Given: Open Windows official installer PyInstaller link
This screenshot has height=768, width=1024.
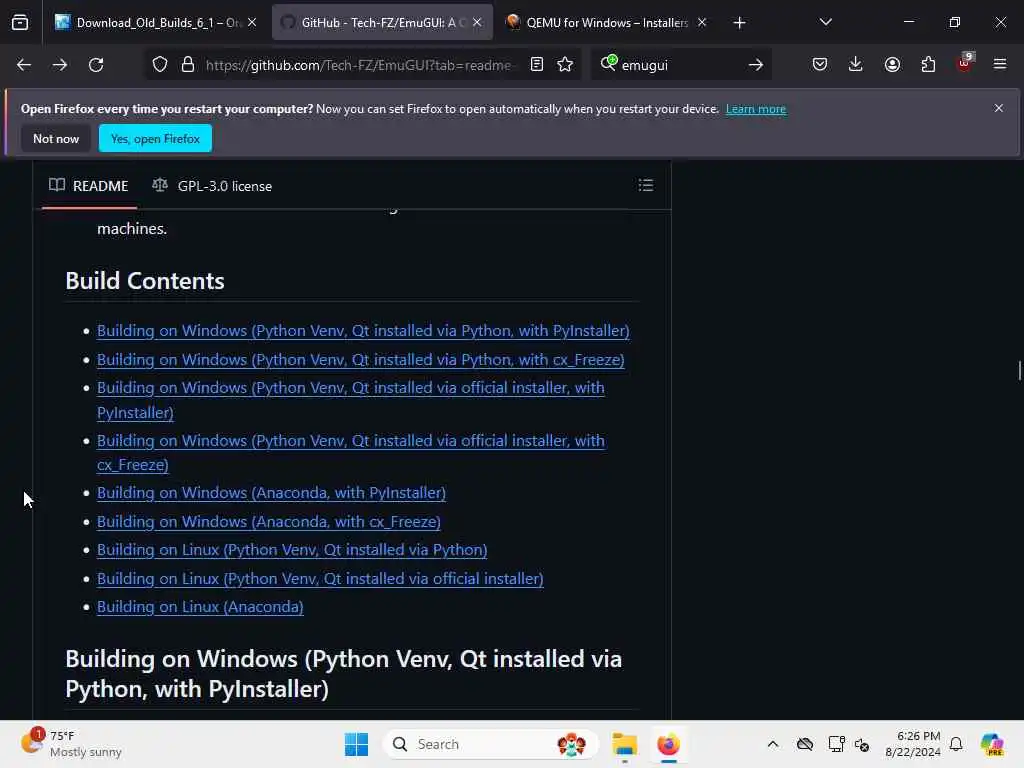Looking at the screenshot, I should (351, 400).
